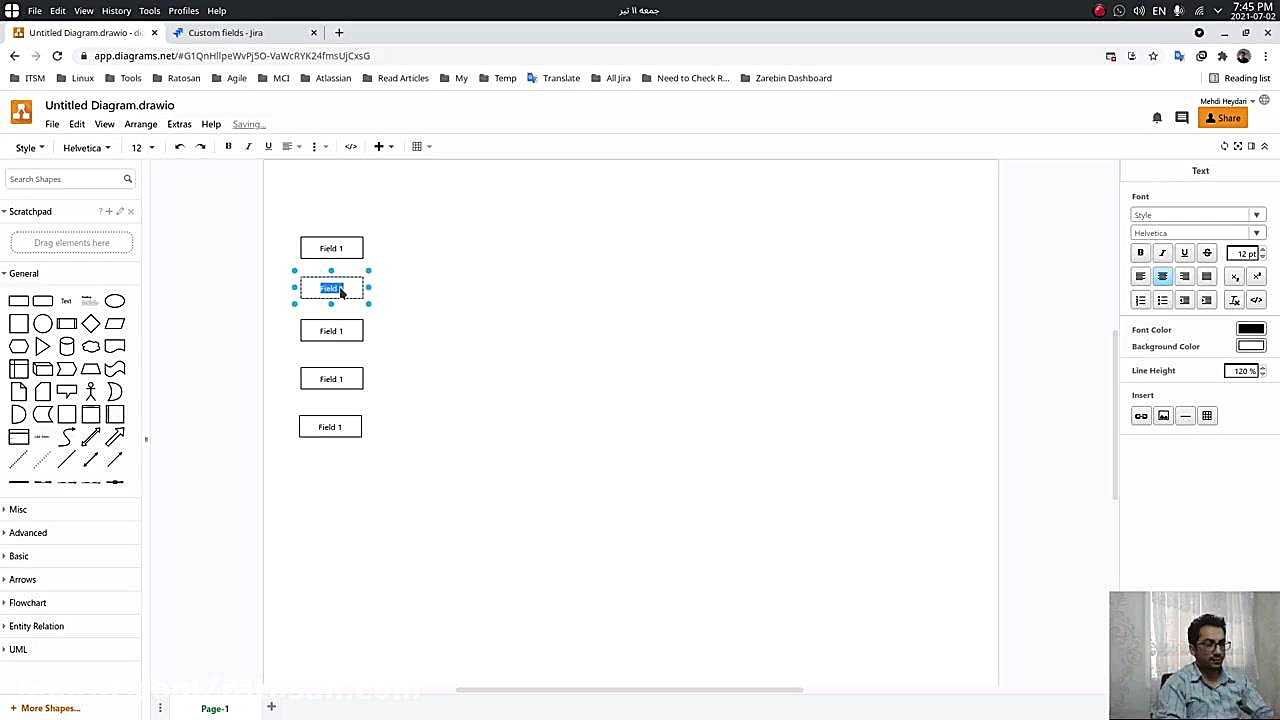Decrease text indent
The height and width of the screenshot is (720, 1280).
1184,300
